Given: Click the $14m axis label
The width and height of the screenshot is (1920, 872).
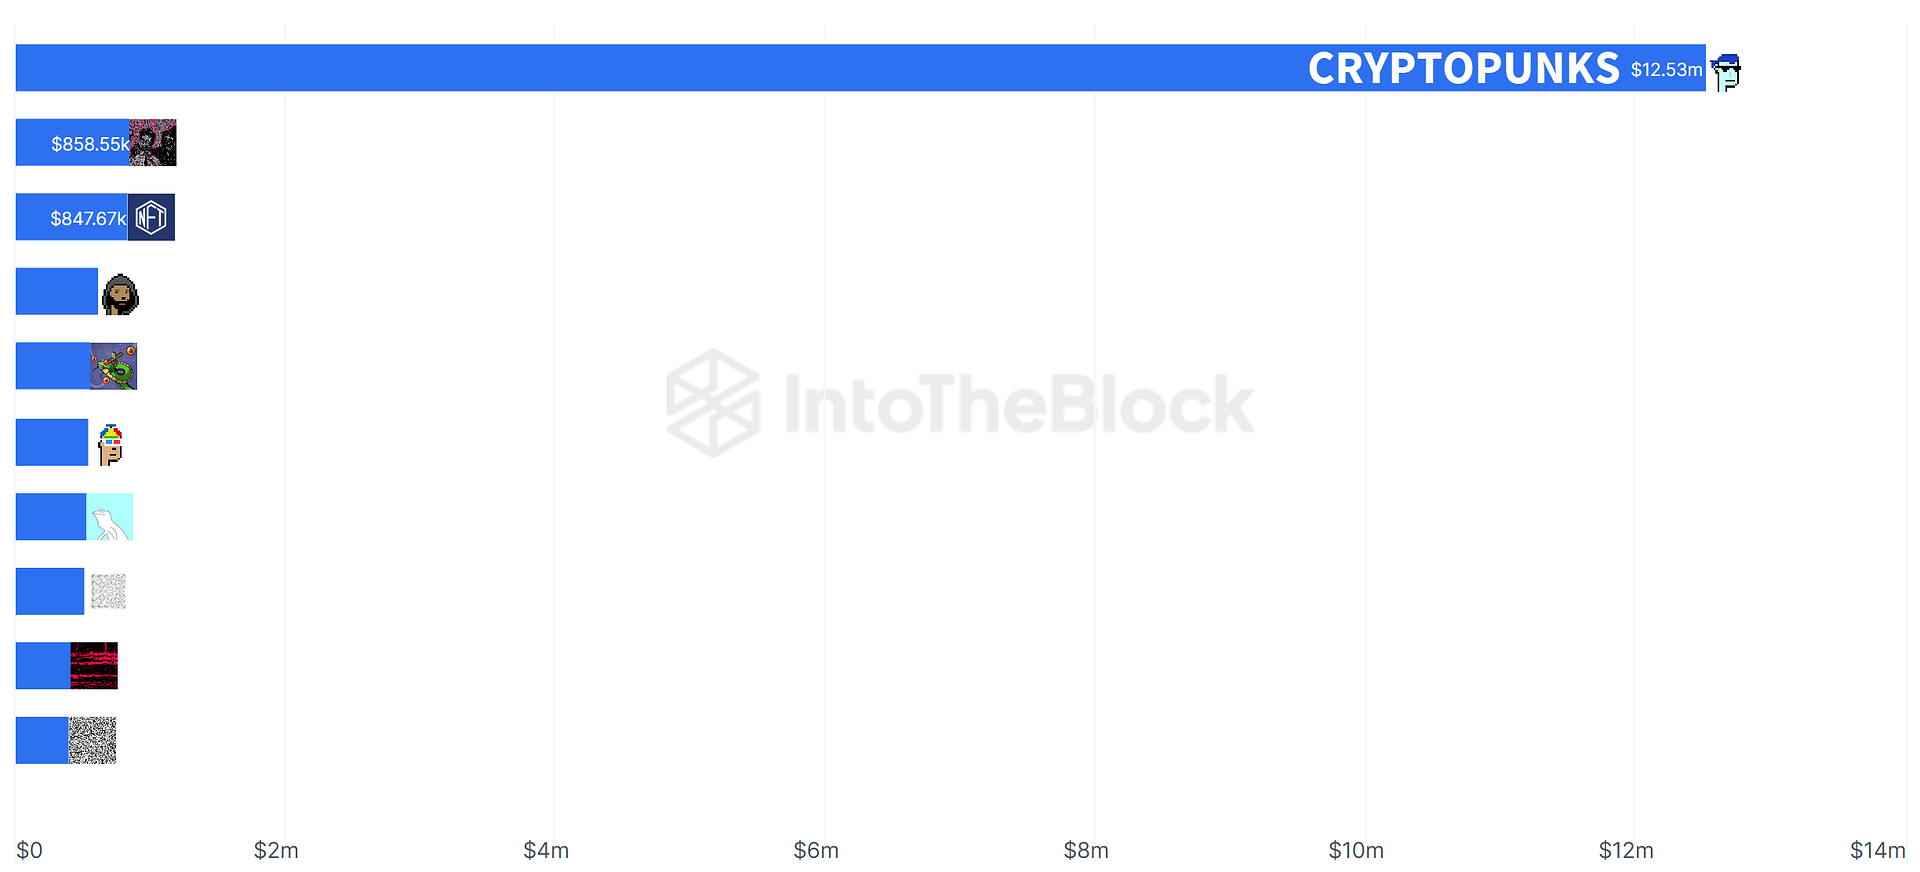Looking at the screenshot, I should click(x=1878, y=850).
